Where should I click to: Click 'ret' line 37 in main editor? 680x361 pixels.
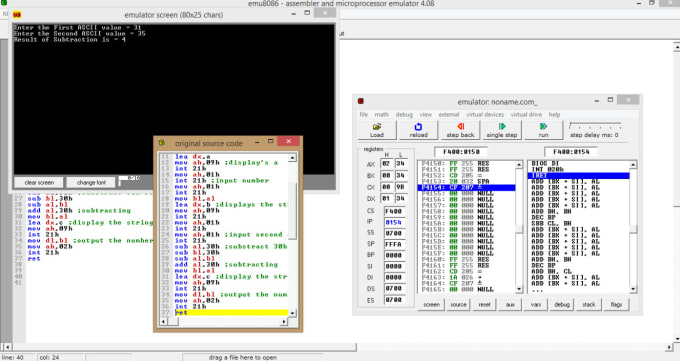34,259
